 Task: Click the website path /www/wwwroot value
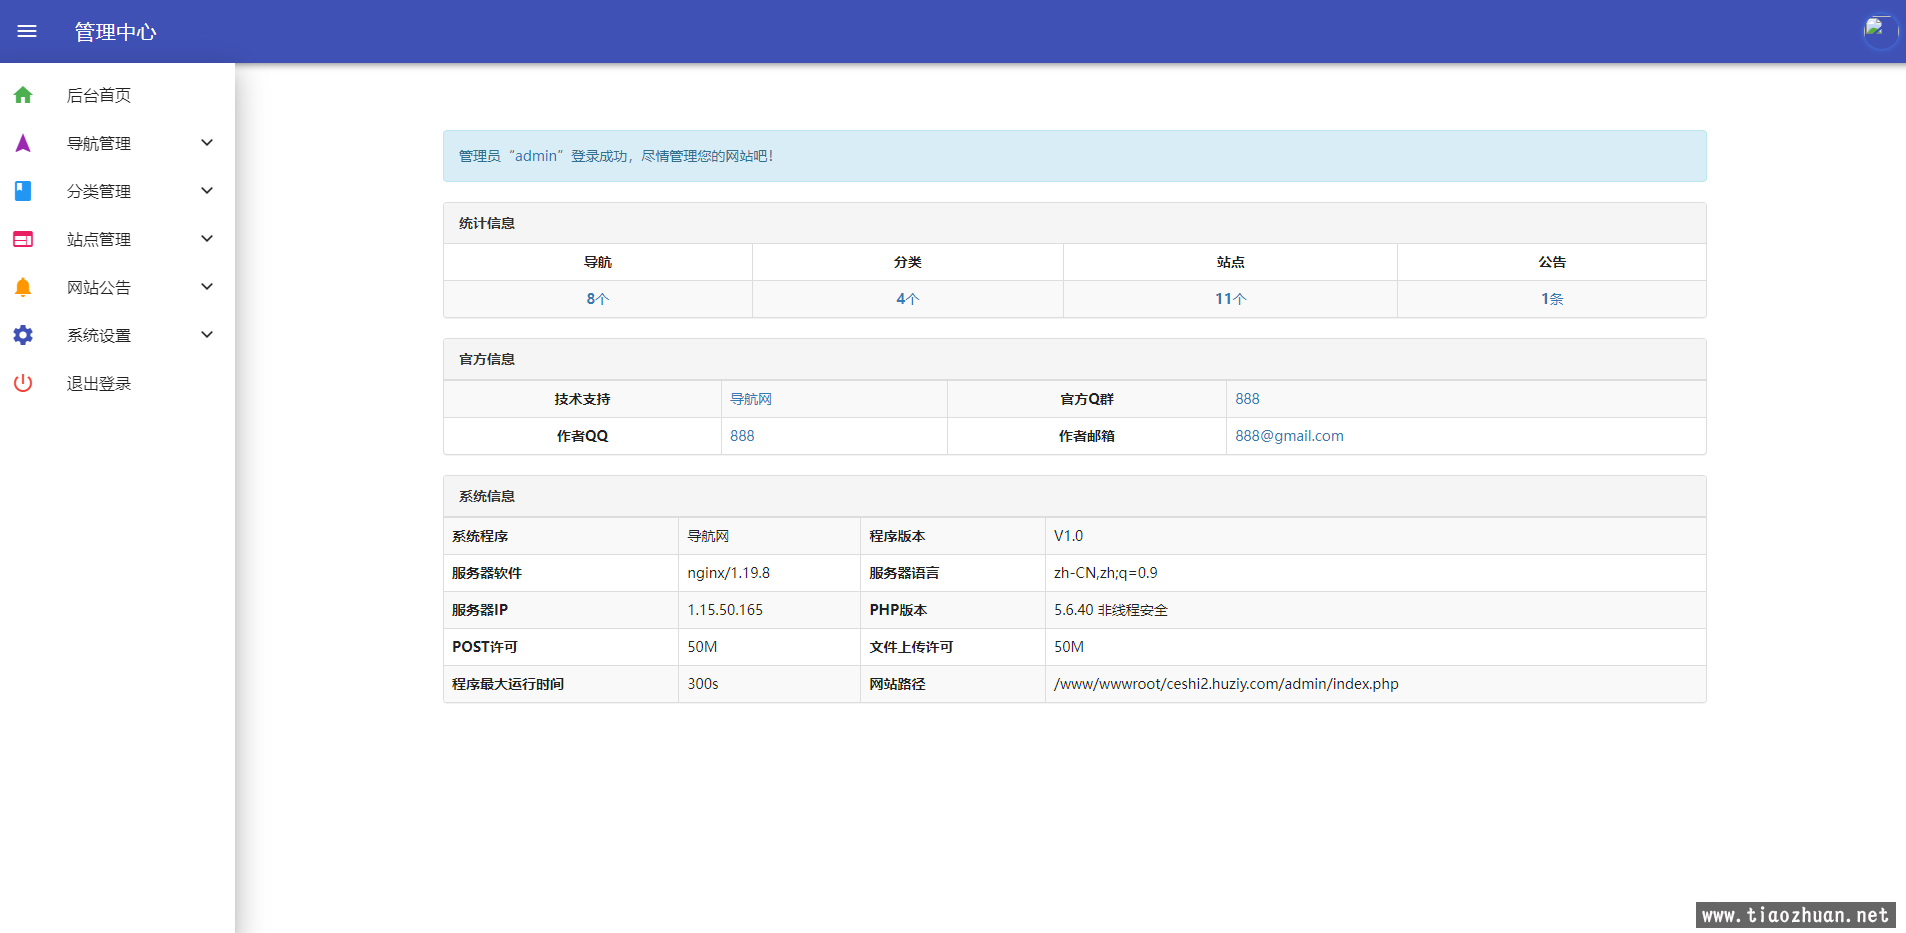pyautogui.click(x=1226, y=684)
